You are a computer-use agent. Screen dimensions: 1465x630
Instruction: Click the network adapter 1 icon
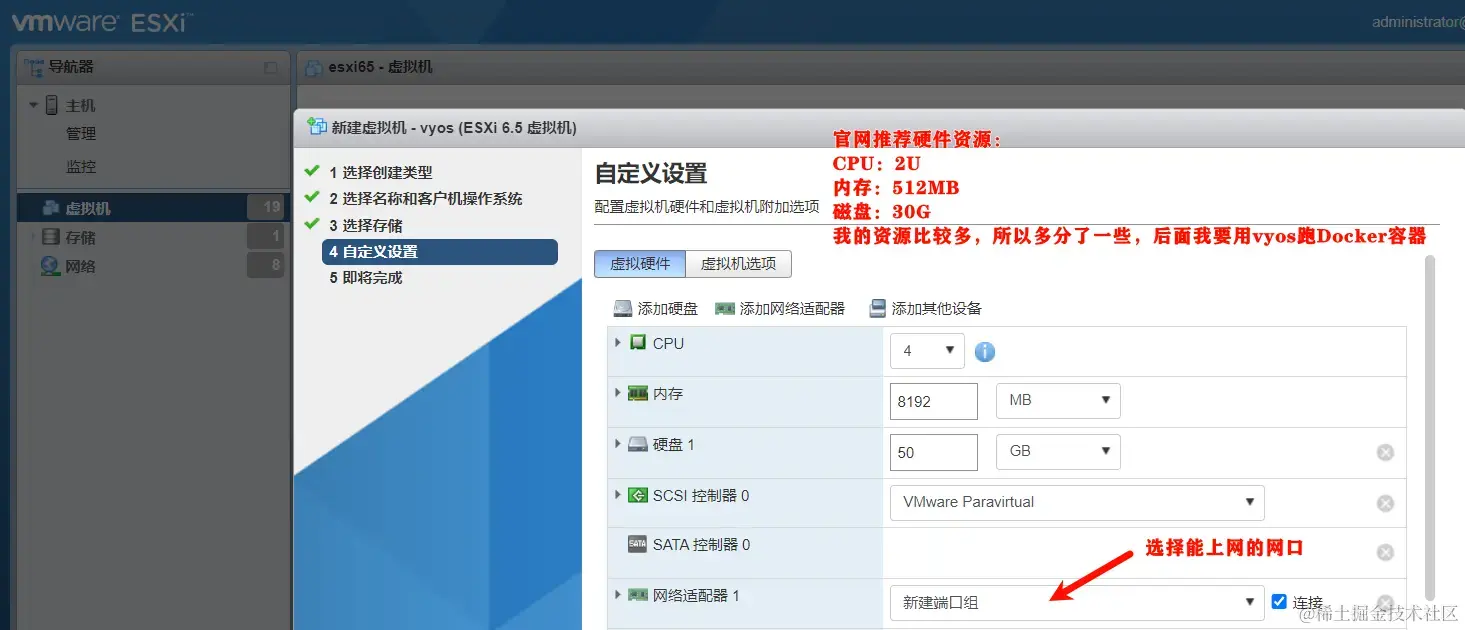click(637, 595)
